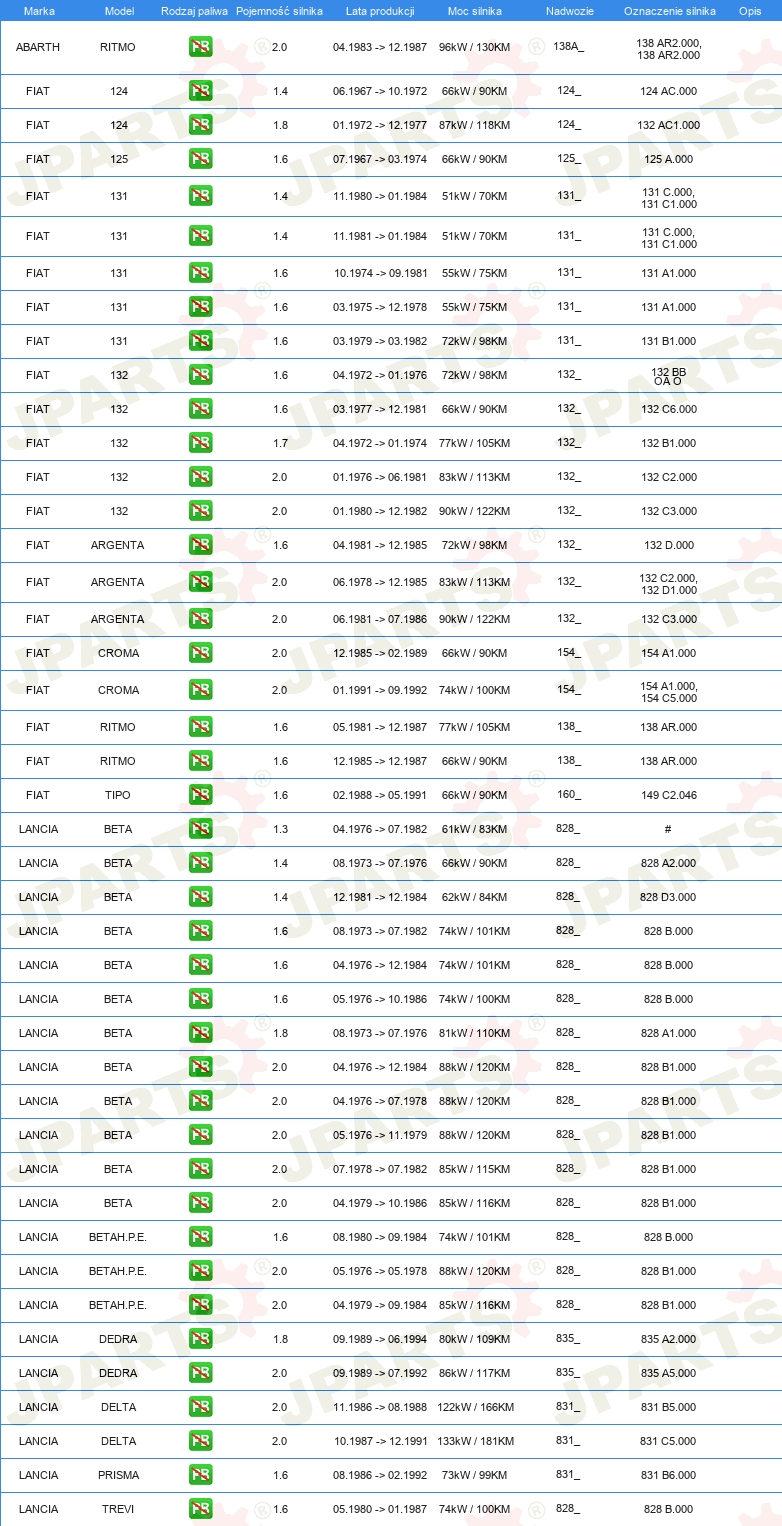Click the Lata produkcji column header

(x=380, y=10)
